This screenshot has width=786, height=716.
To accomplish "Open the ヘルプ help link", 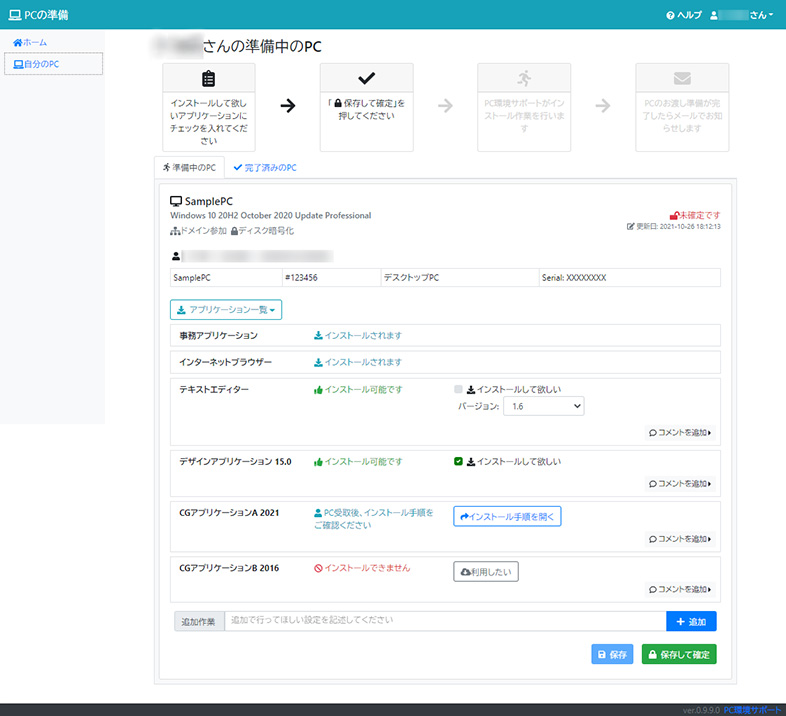I will 684,15.
